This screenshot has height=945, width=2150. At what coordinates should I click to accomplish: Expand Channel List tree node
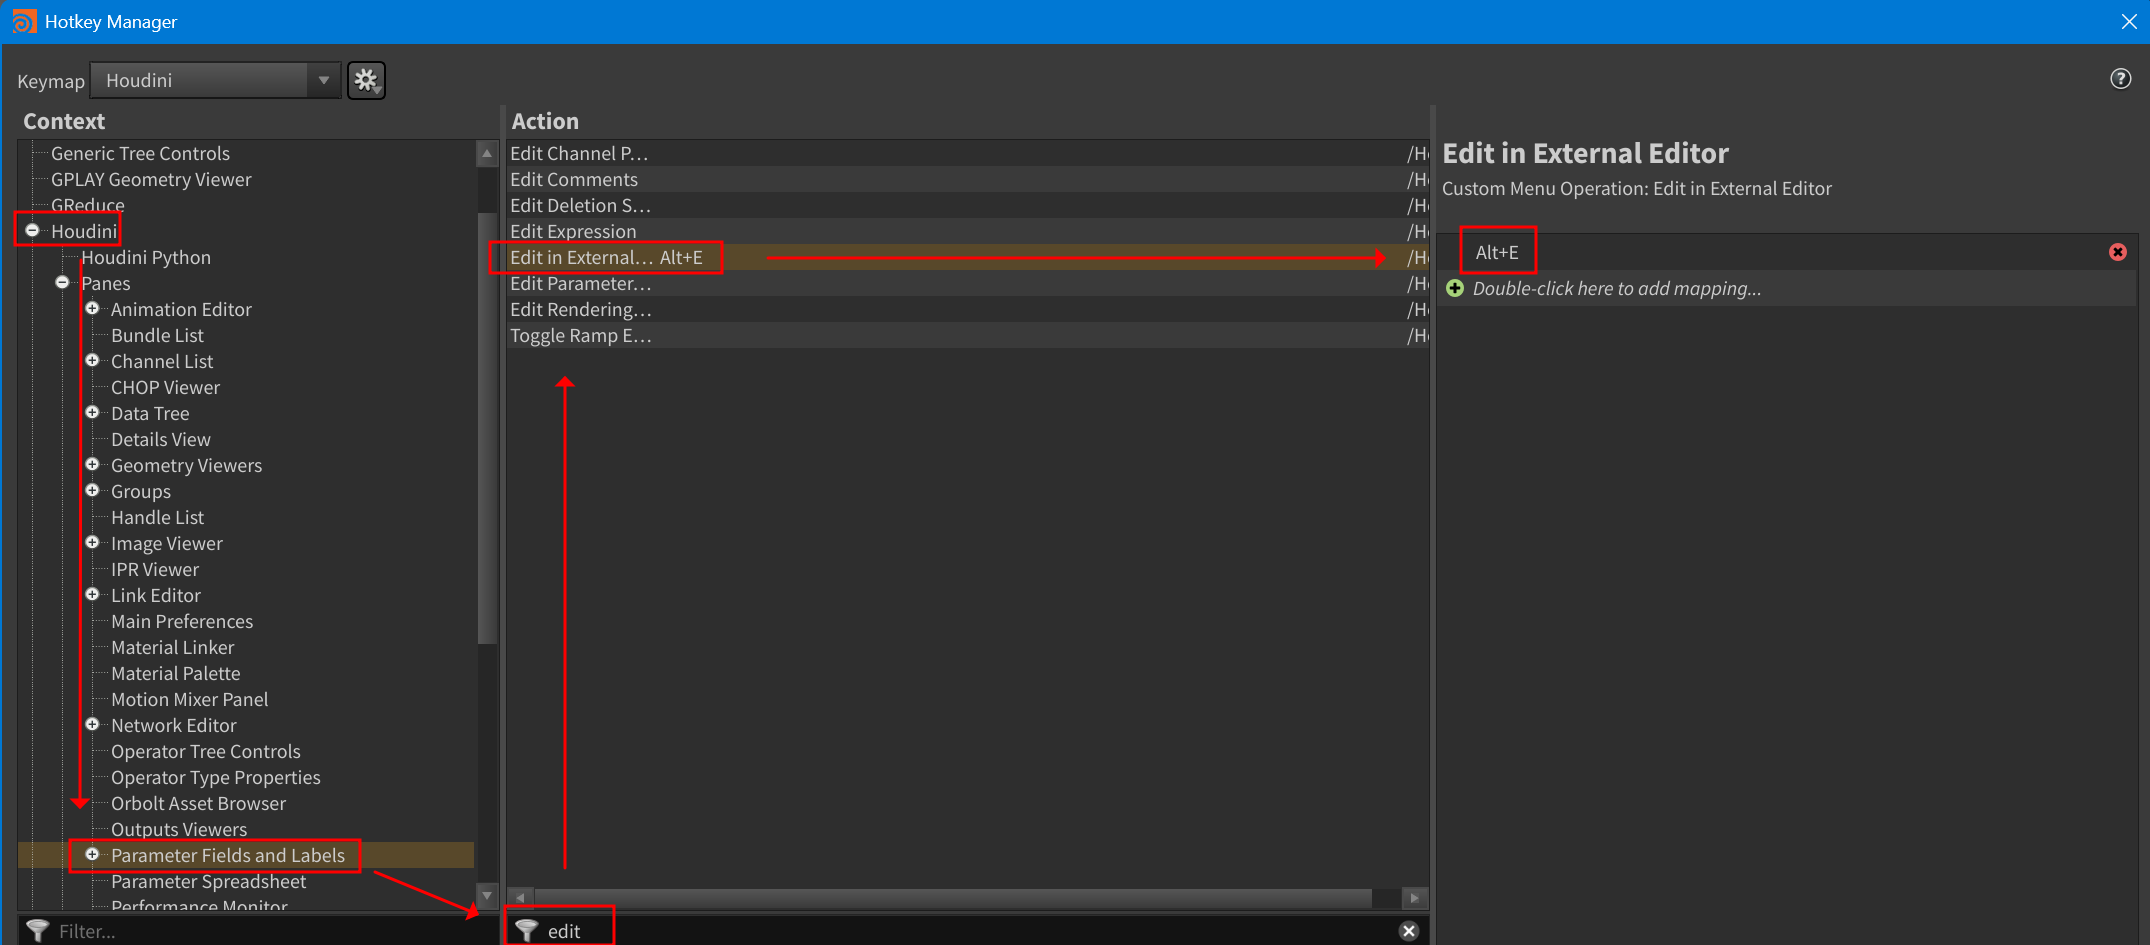(x=92, y=360)
